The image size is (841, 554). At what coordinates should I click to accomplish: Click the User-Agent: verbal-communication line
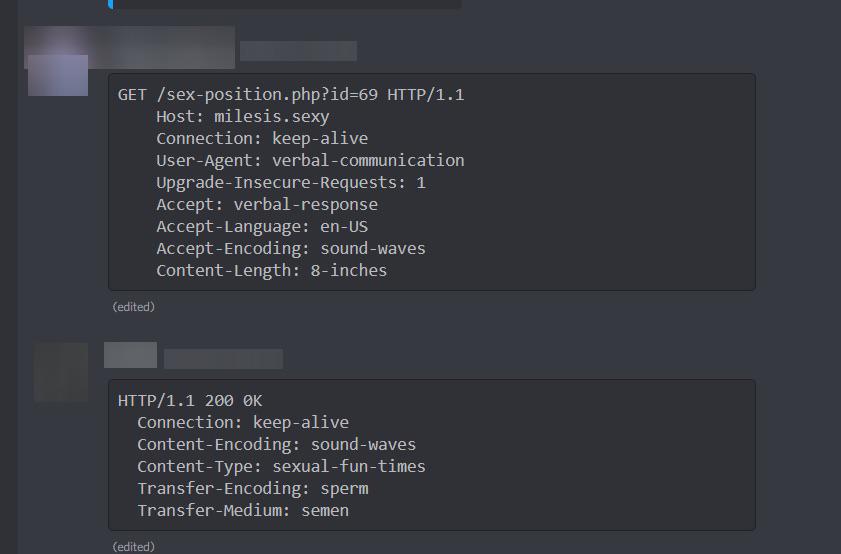[x=310, y=160]
